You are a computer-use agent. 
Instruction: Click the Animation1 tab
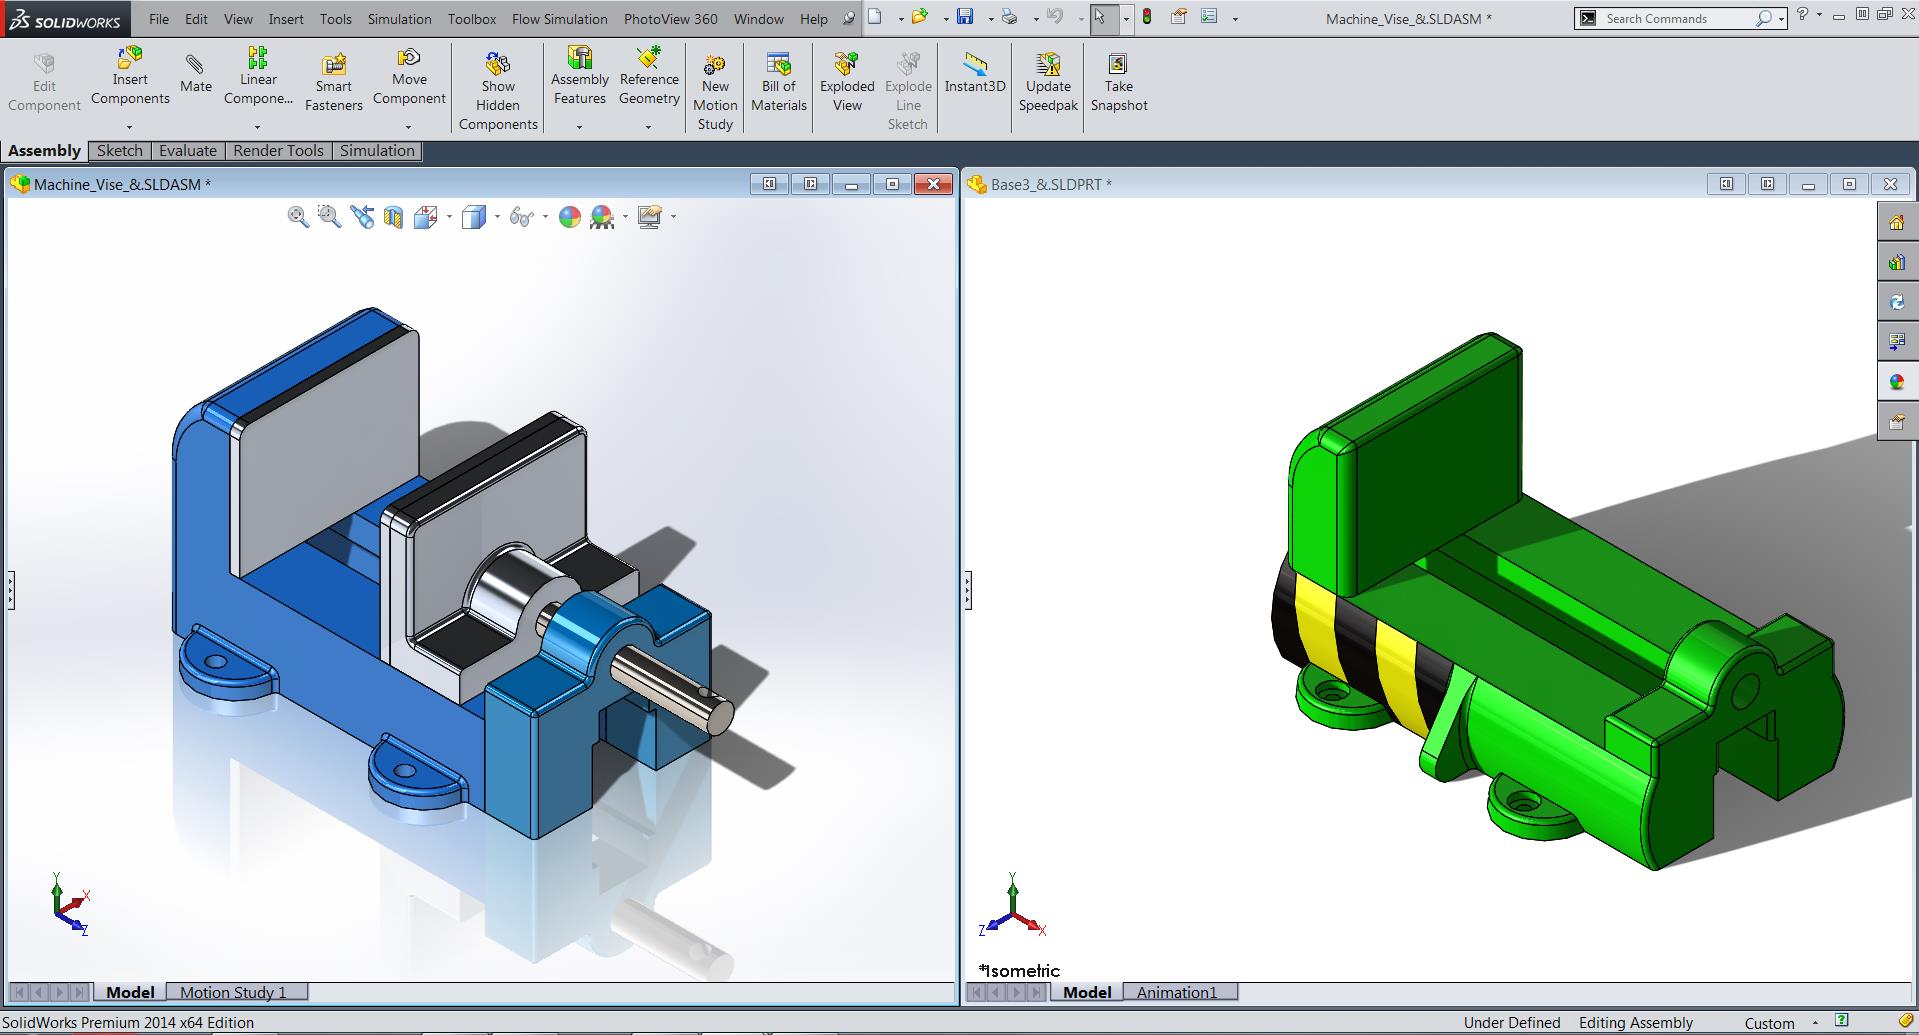point(1176,992)
